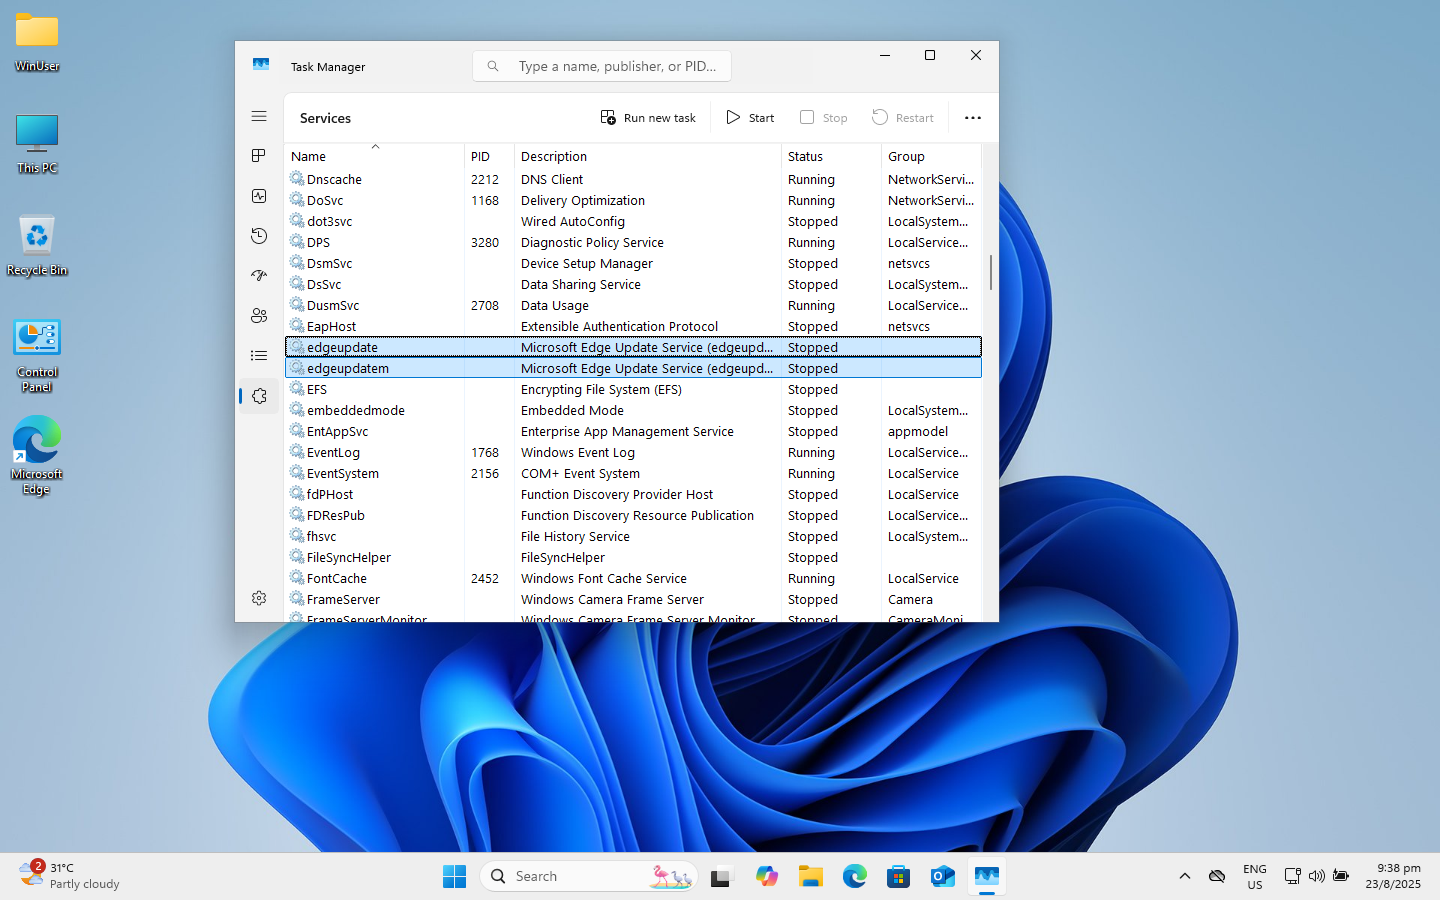The width and height of the screenshot is (1440, 900).
Task: Open the Details page icon
Action: click(x=259, y=356)
